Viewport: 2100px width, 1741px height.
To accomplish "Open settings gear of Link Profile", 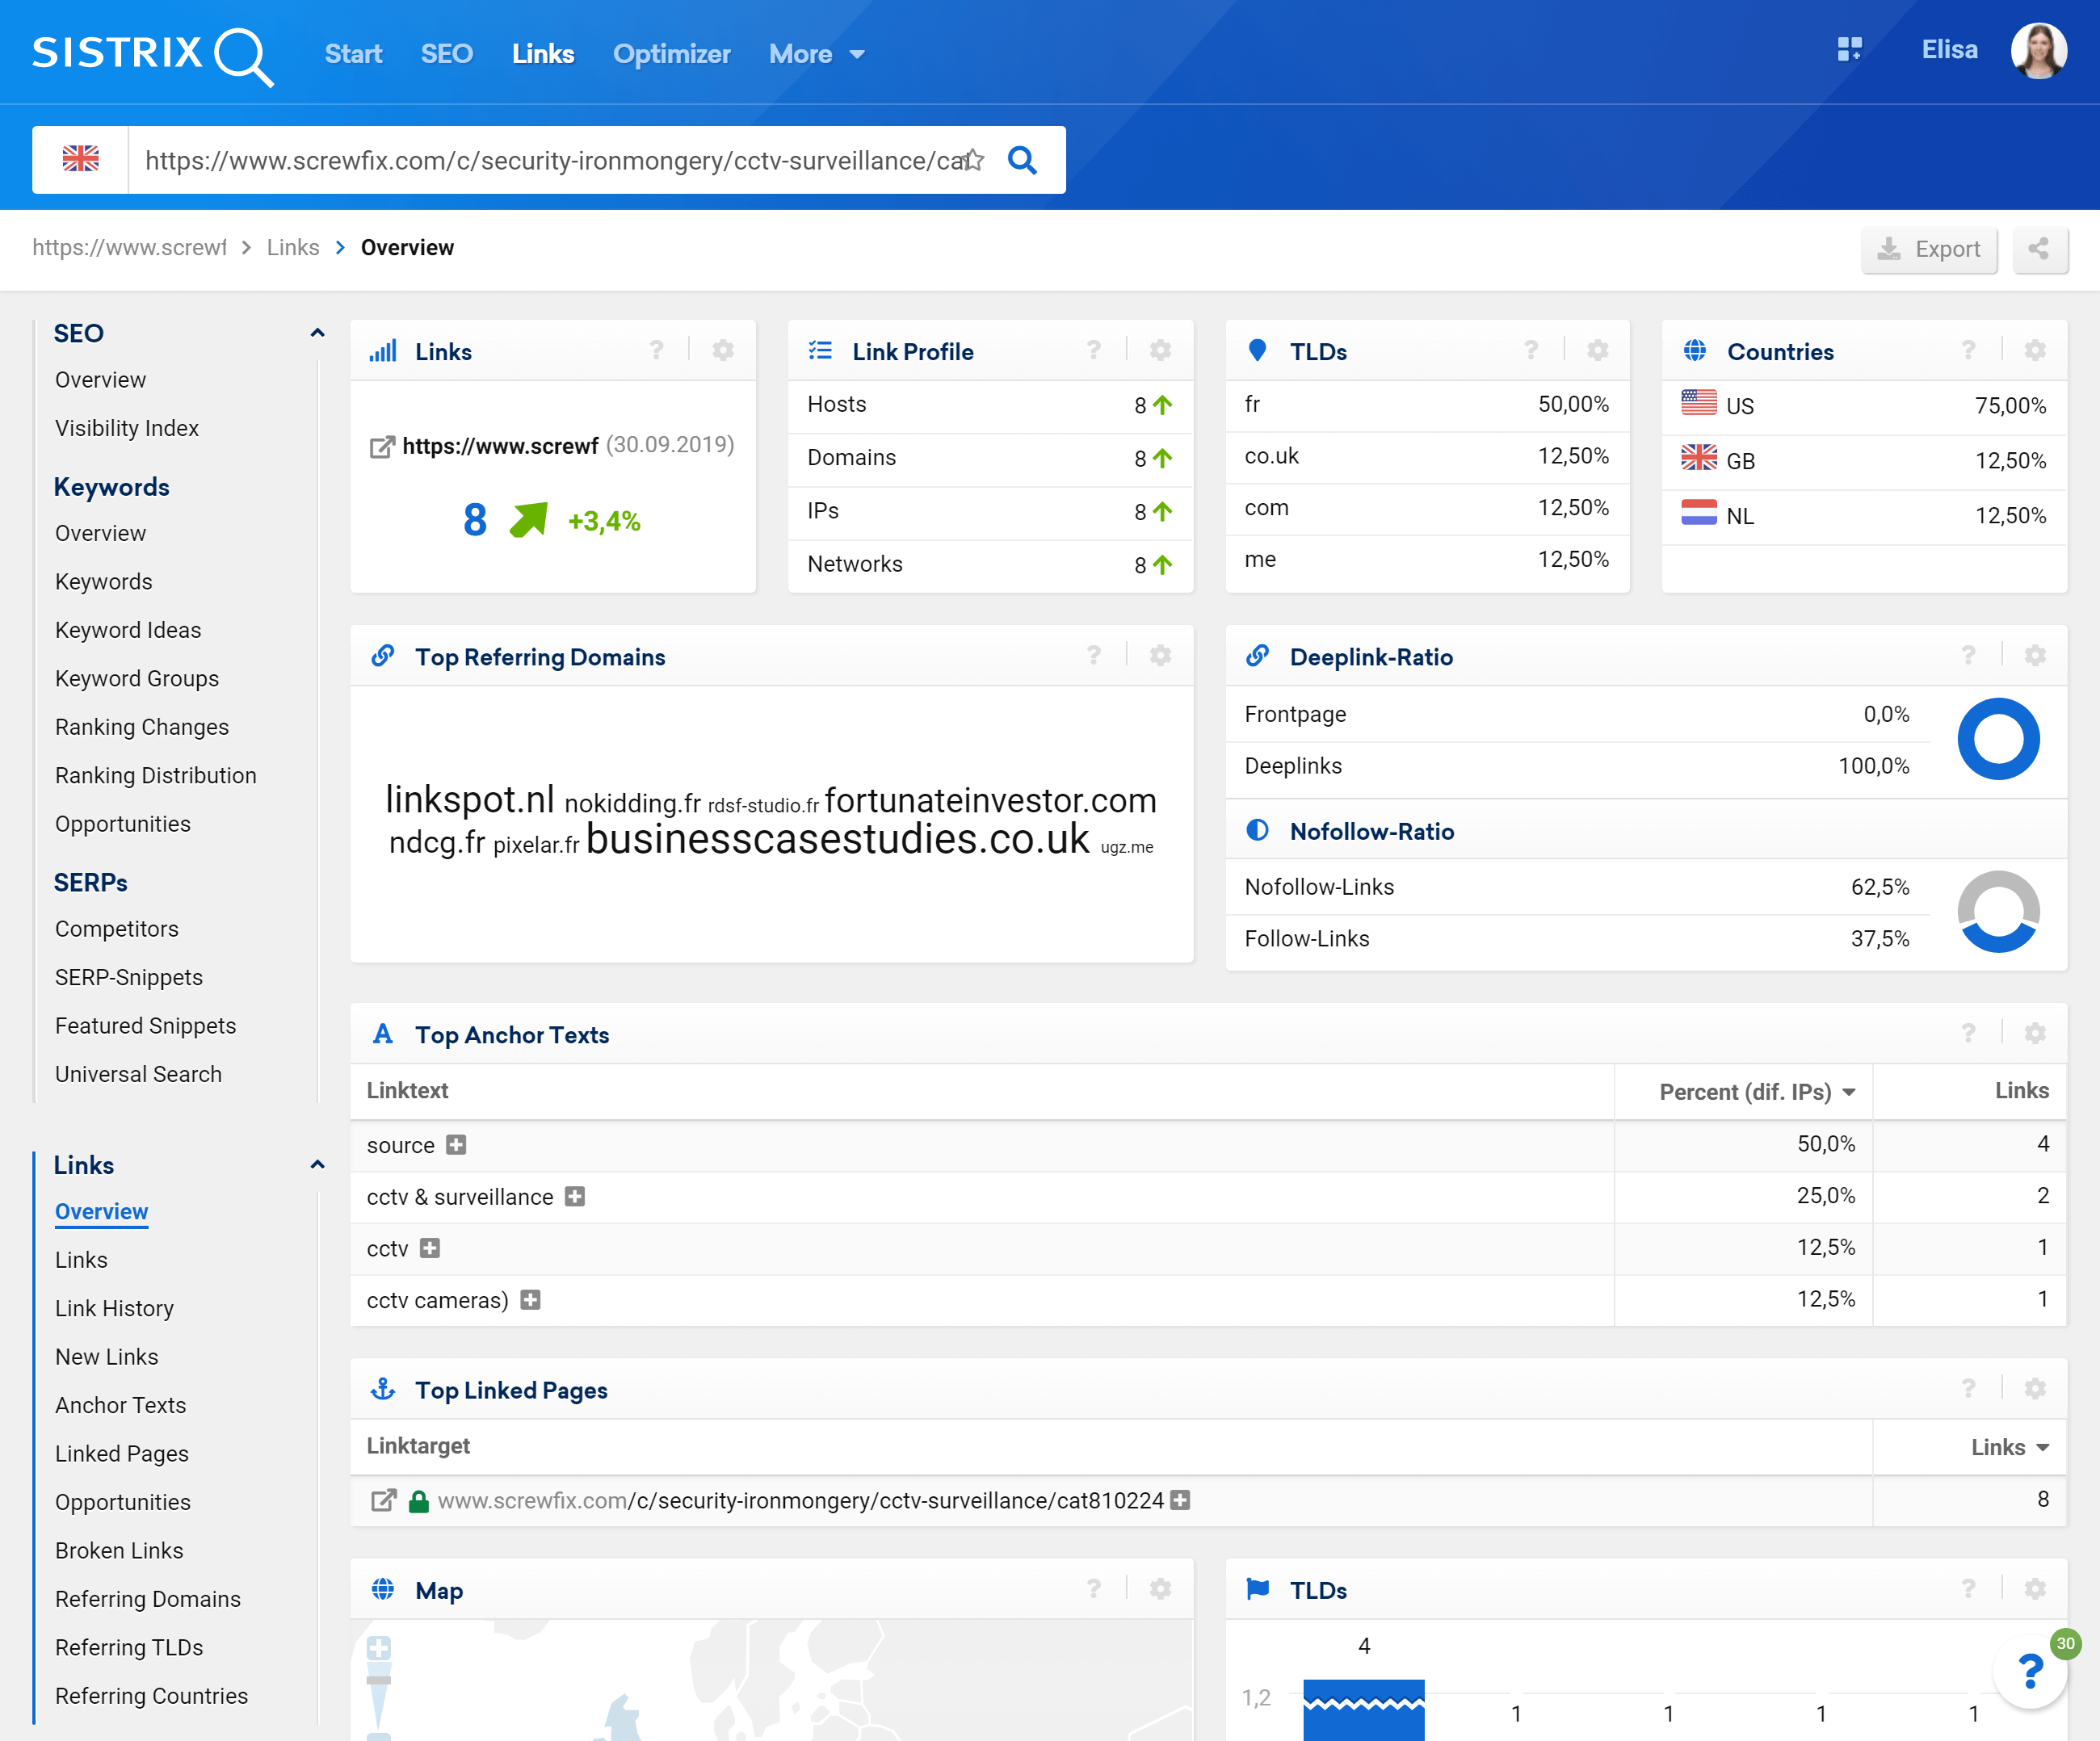I will [x=1160, y=351].
